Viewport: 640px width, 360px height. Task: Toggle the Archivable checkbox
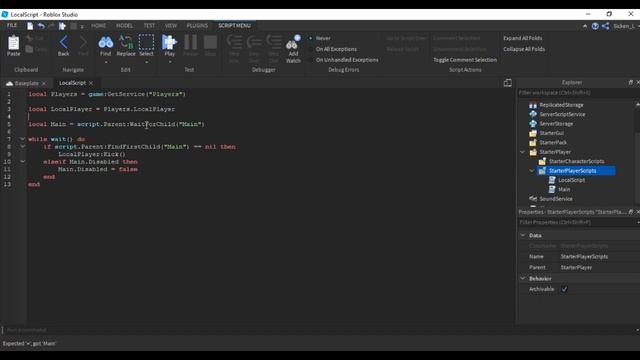[564, 289]
